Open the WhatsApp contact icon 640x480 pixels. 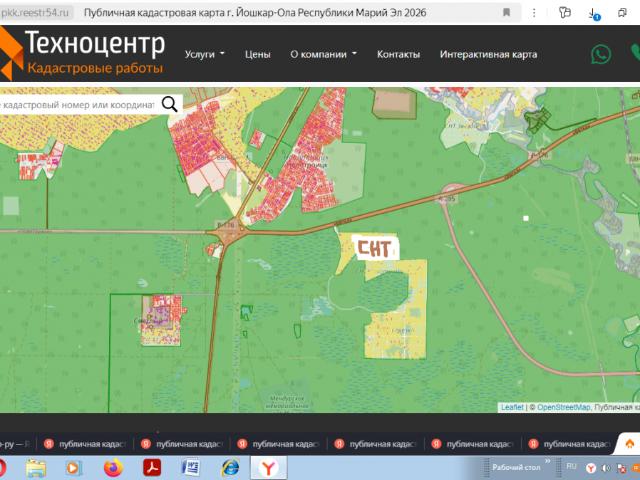601,54
